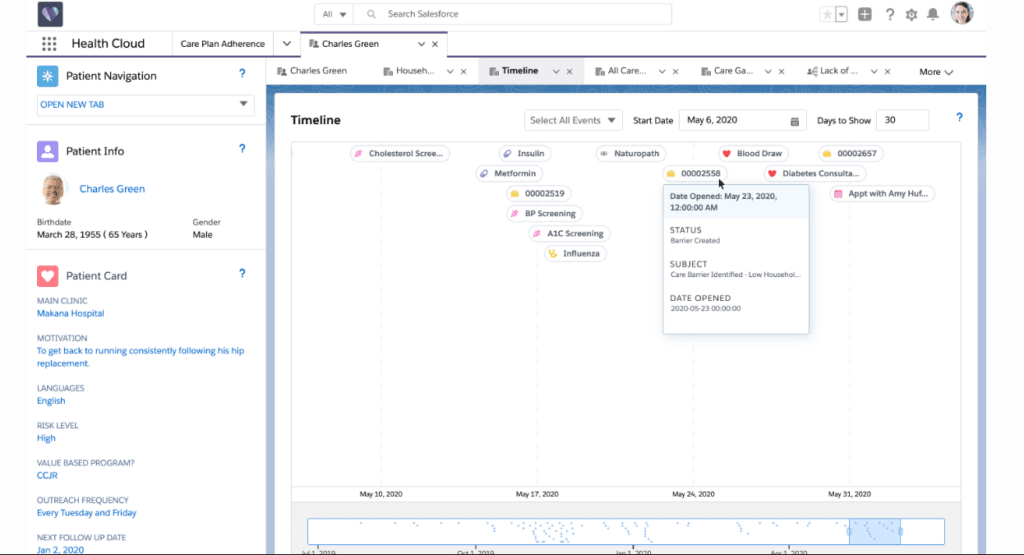Open the Salesforce help question mark
This screenshot has height=555, width=1024.
tap(889, 14)
